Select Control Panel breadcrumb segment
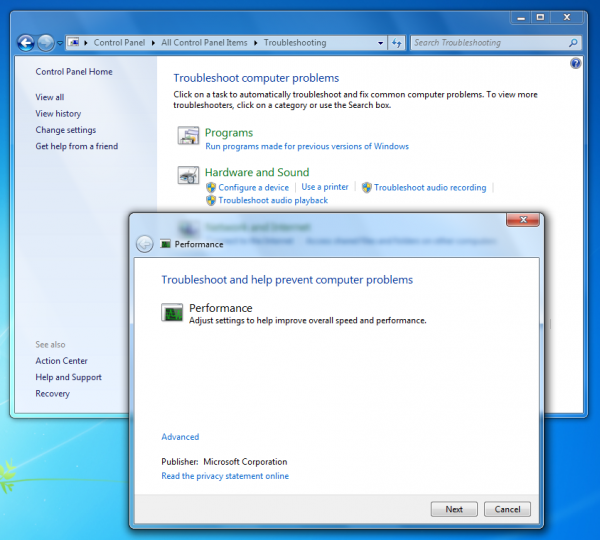The image size is (600, 540). click(x=119, y=42)
